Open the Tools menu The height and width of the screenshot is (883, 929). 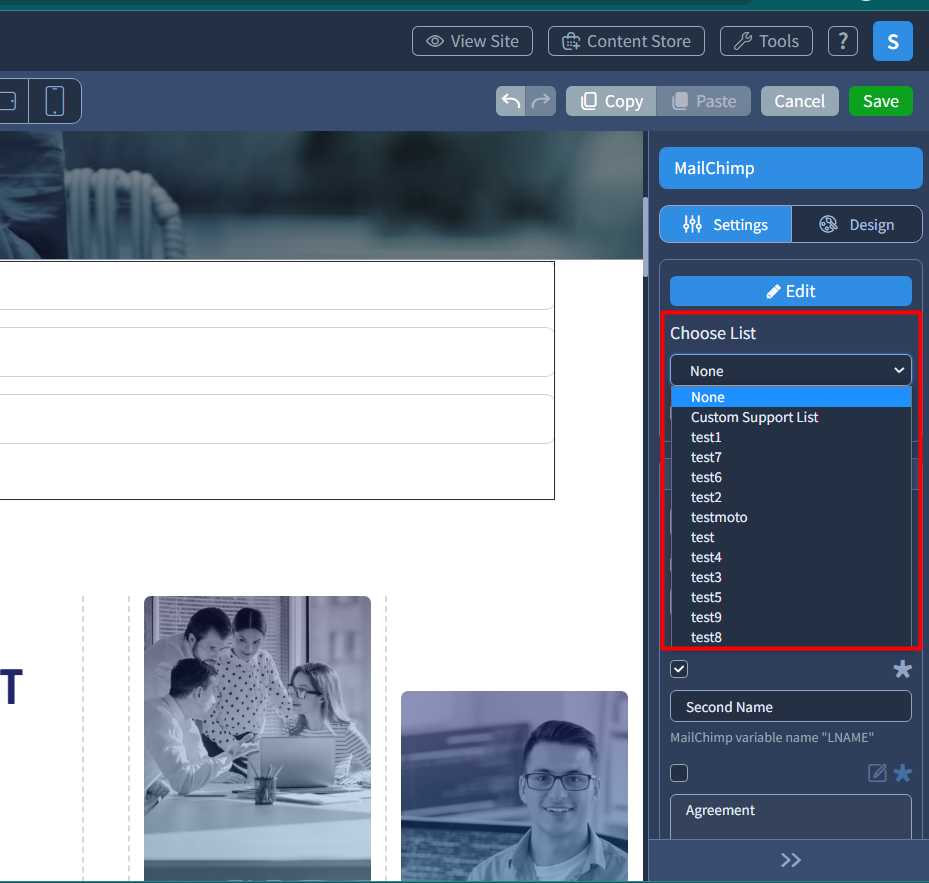[x=766, y=41]
